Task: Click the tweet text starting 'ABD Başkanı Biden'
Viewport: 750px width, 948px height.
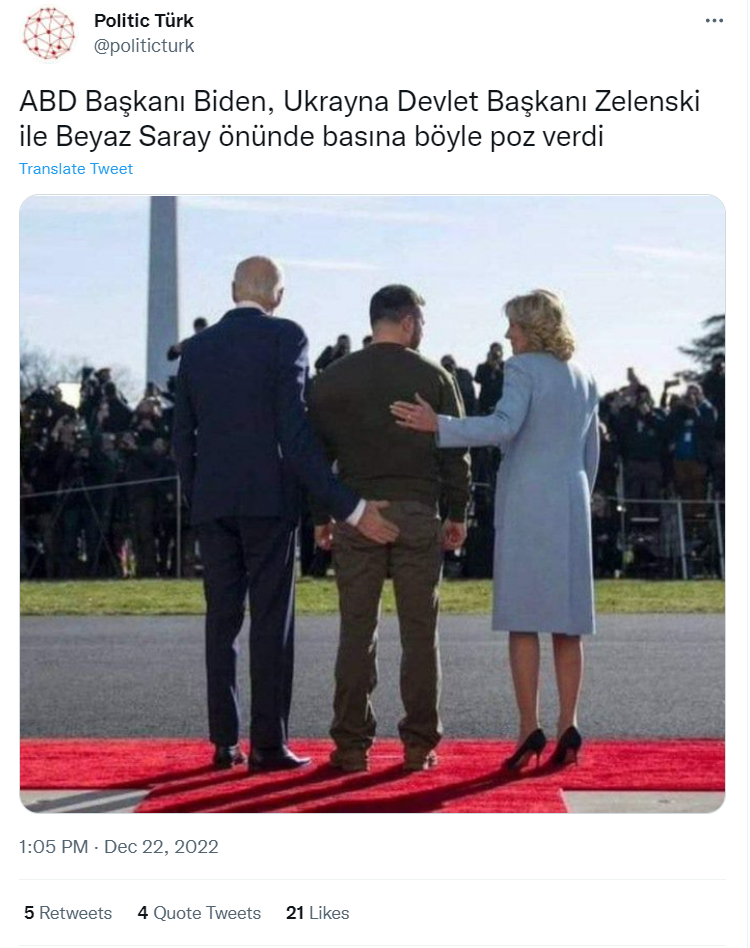Action: pos(360,118)
